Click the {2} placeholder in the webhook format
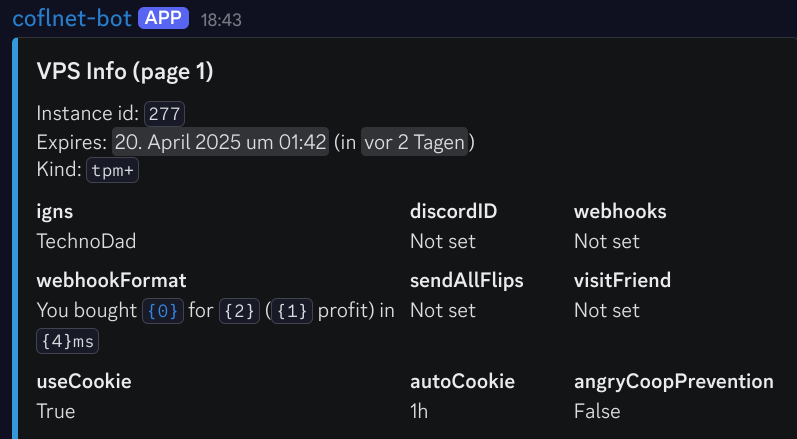The image size is (797, 439). click(x=240, y=311)
